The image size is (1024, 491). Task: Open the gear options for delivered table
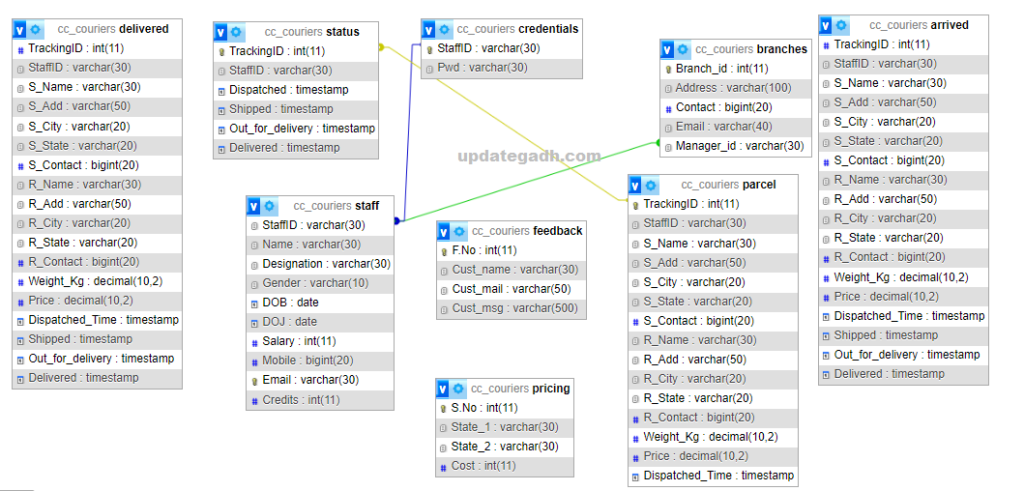(35, 29)
